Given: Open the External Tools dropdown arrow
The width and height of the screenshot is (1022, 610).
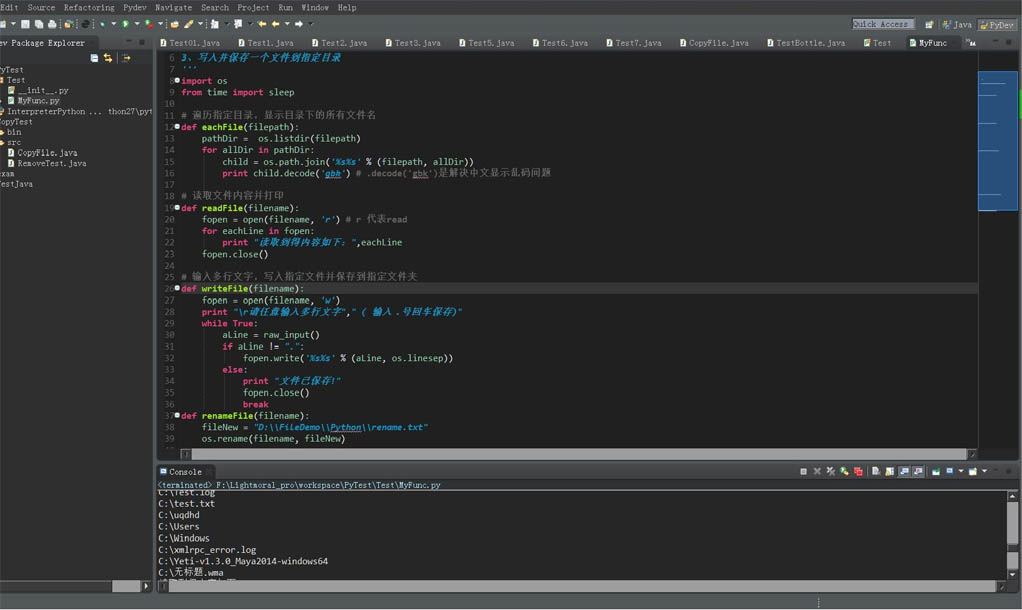Looking at the screenshot, I should [x=160, y=24].
